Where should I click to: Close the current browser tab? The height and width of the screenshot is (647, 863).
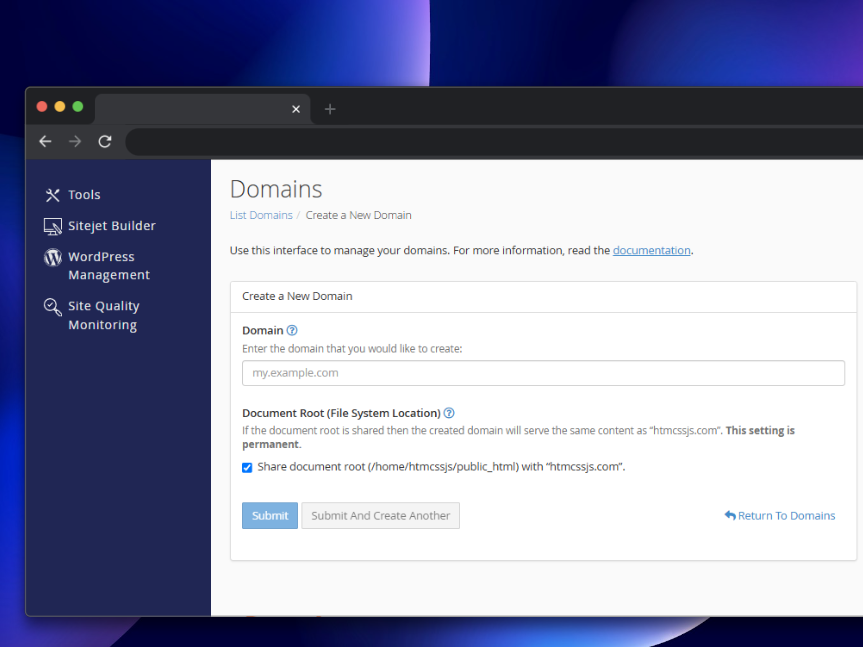tap(296, 109)
